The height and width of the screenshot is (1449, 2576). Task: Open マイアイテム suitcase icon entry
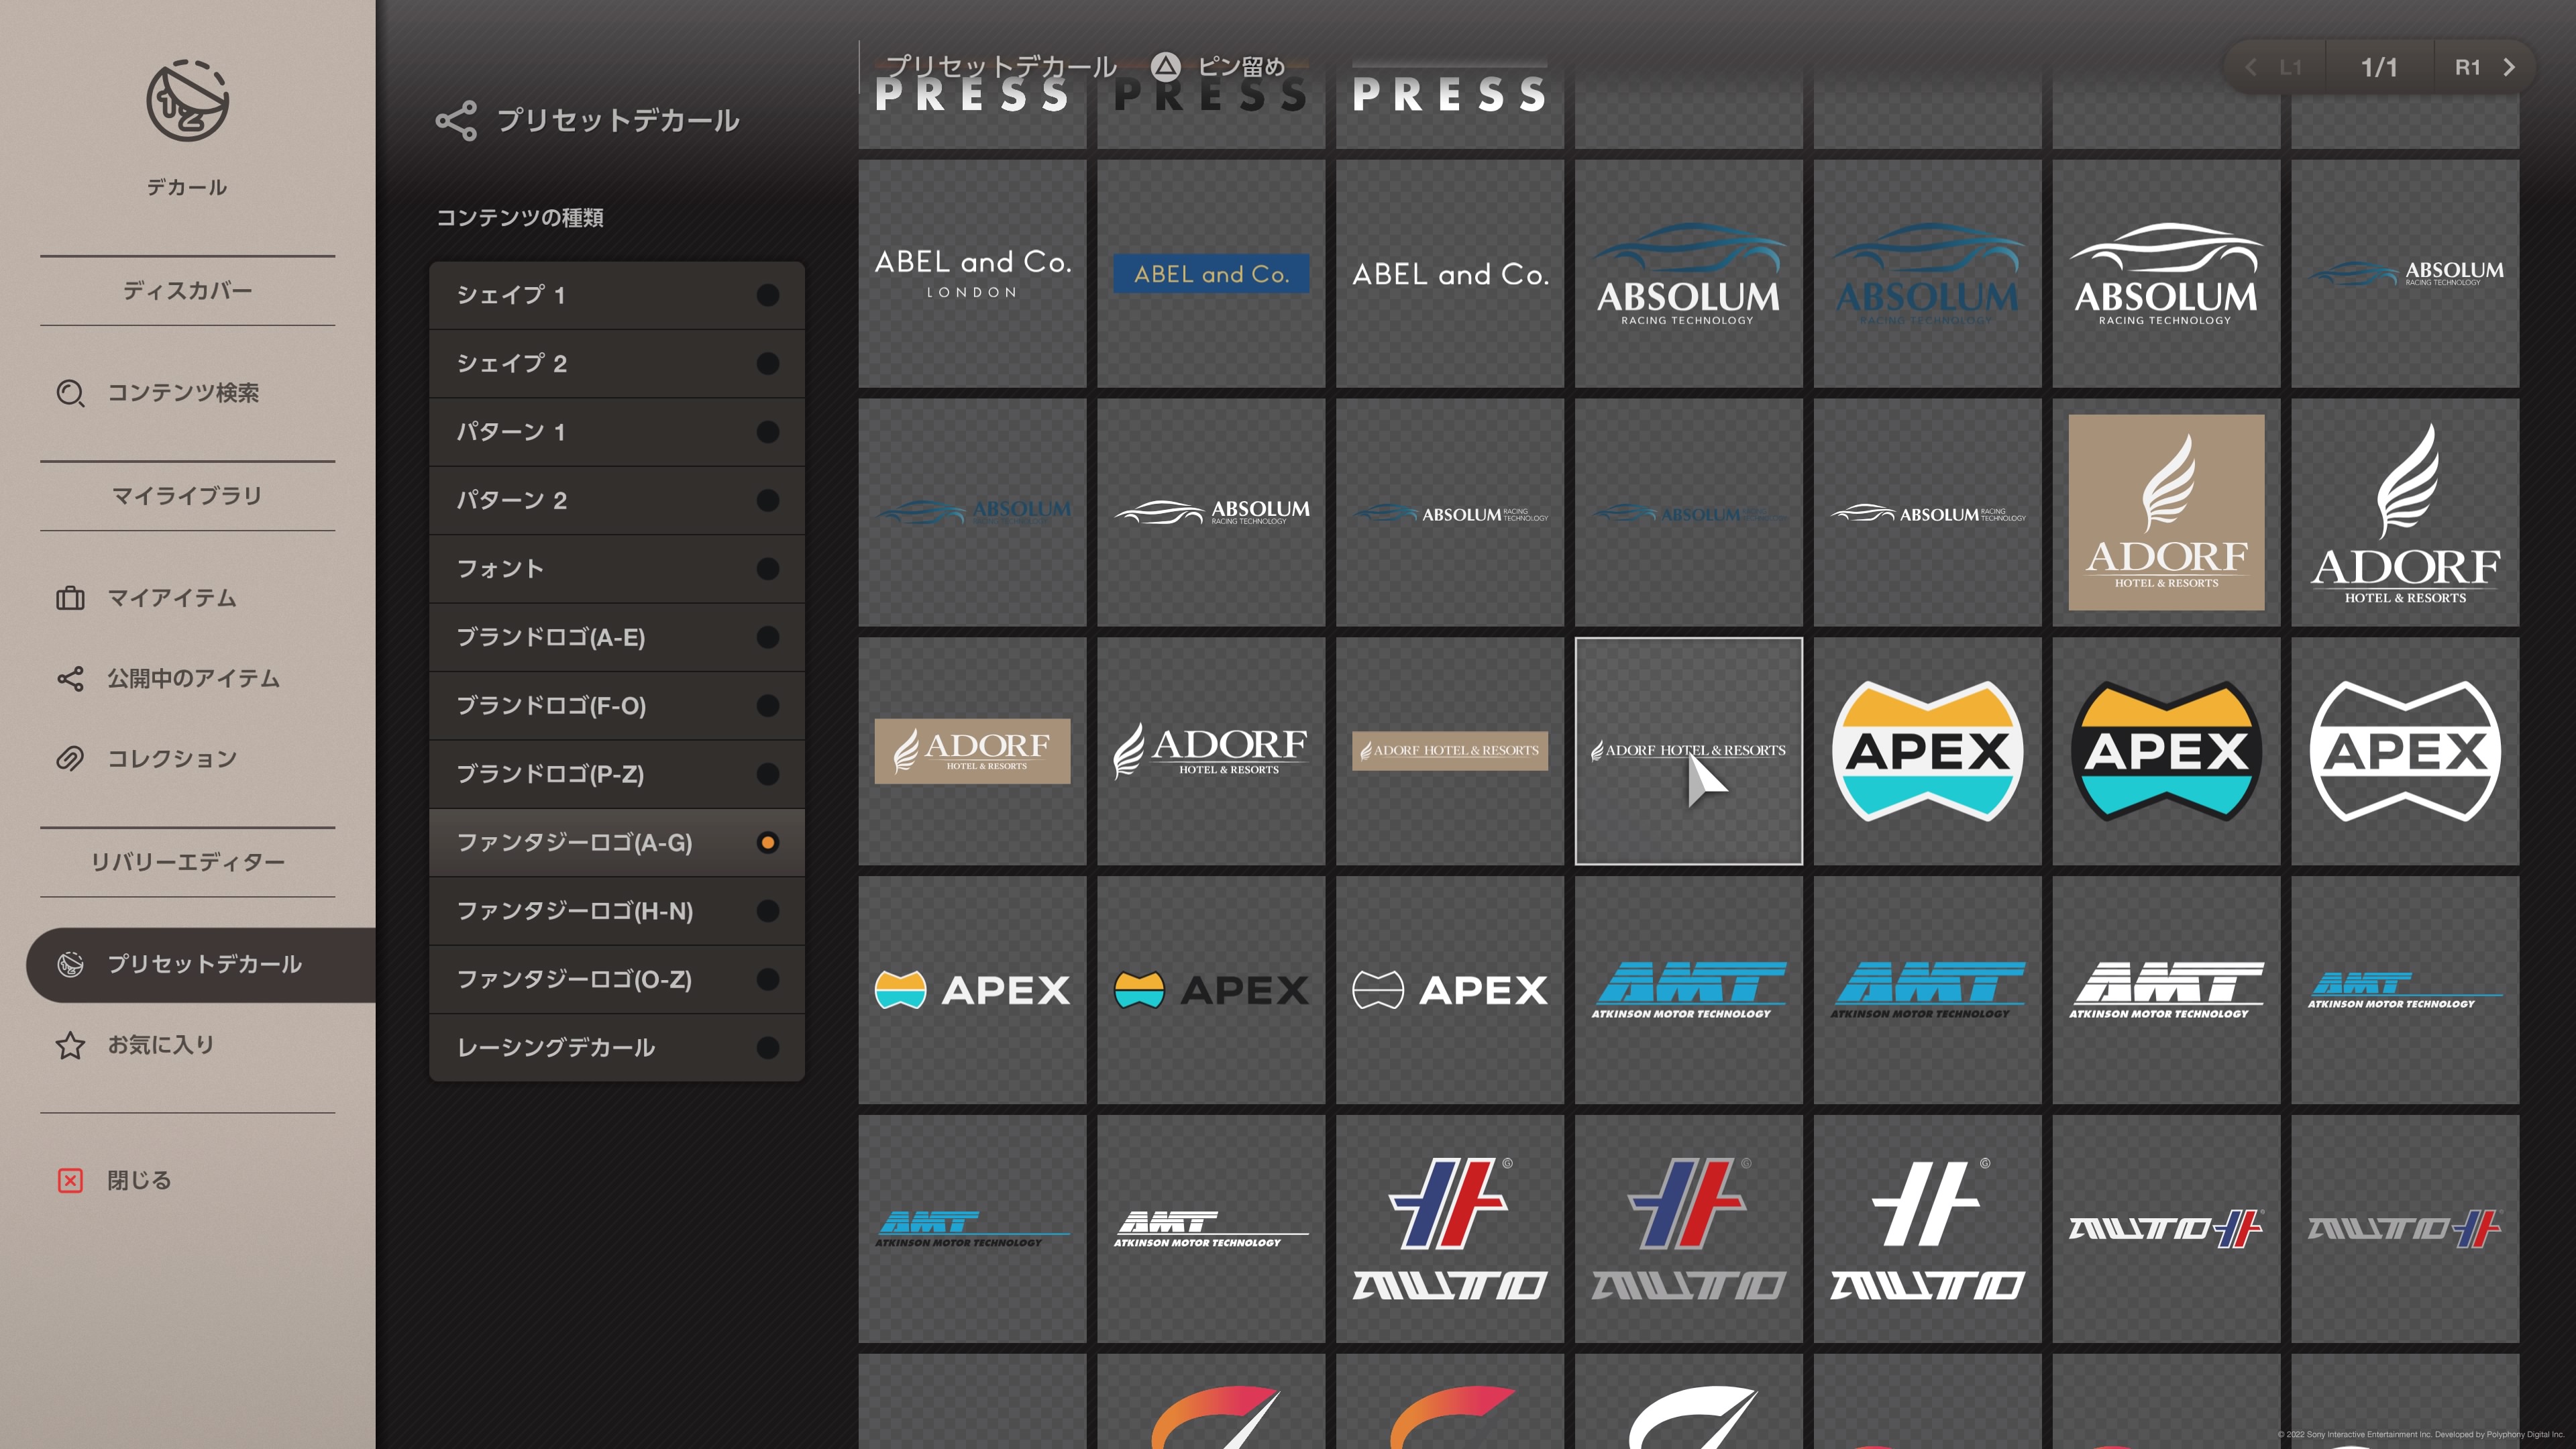[70, 598]
